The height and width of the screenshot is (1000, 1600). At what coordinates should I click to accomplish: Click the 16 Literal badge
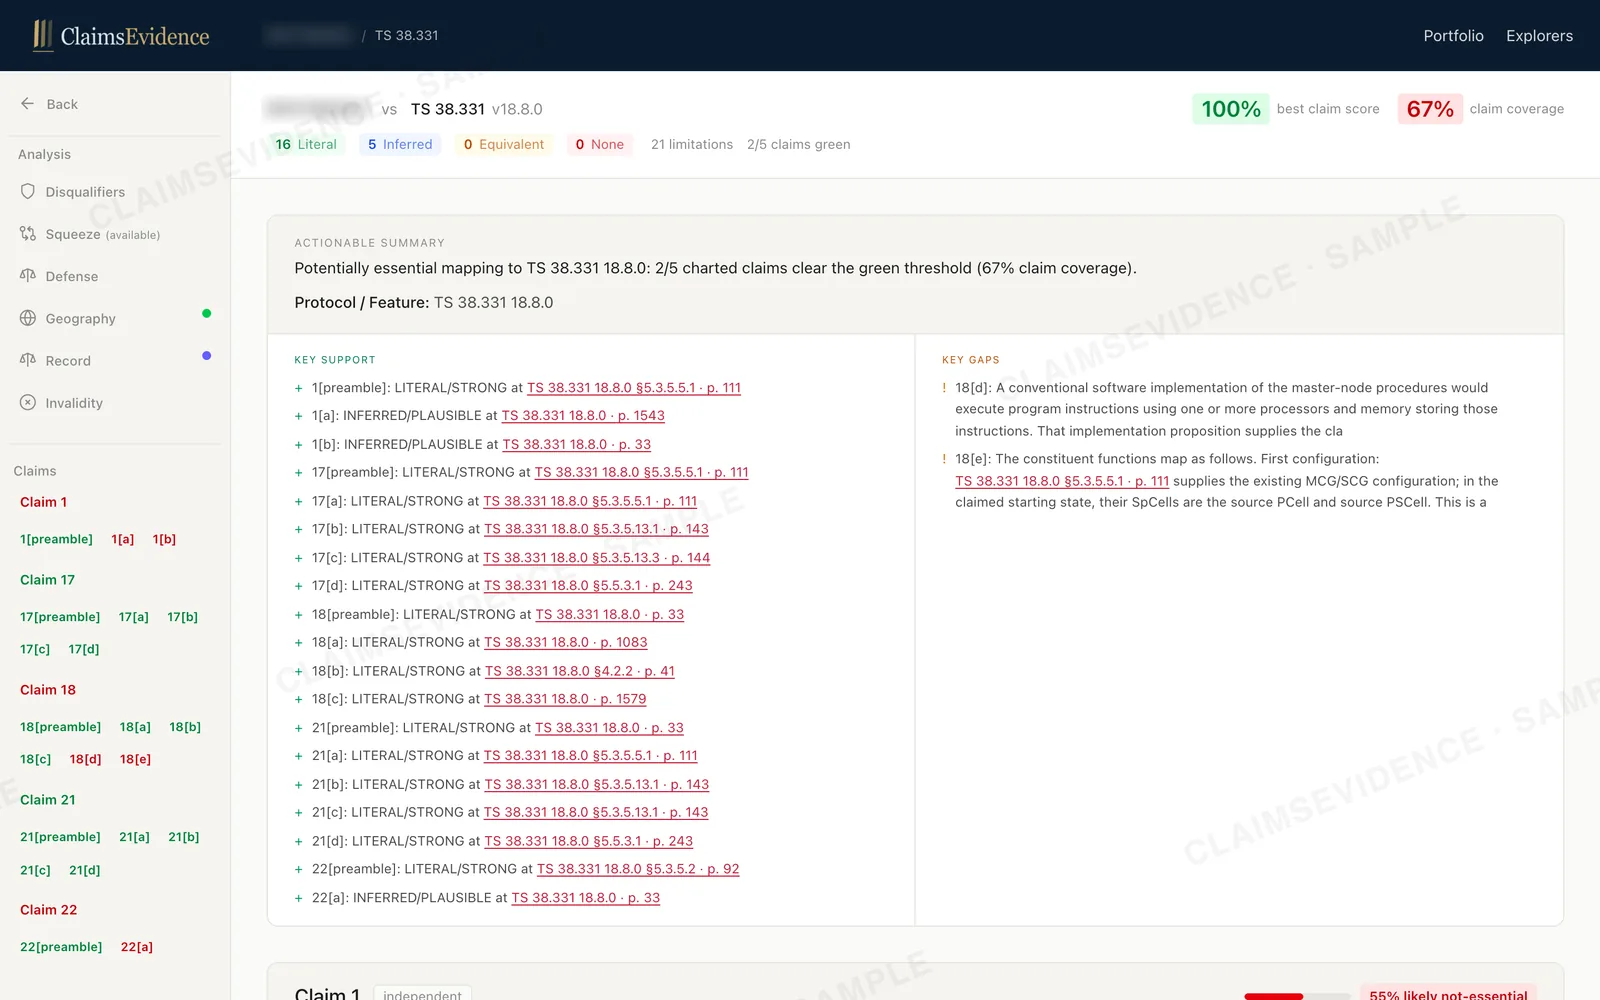click(x=306, y=144)
